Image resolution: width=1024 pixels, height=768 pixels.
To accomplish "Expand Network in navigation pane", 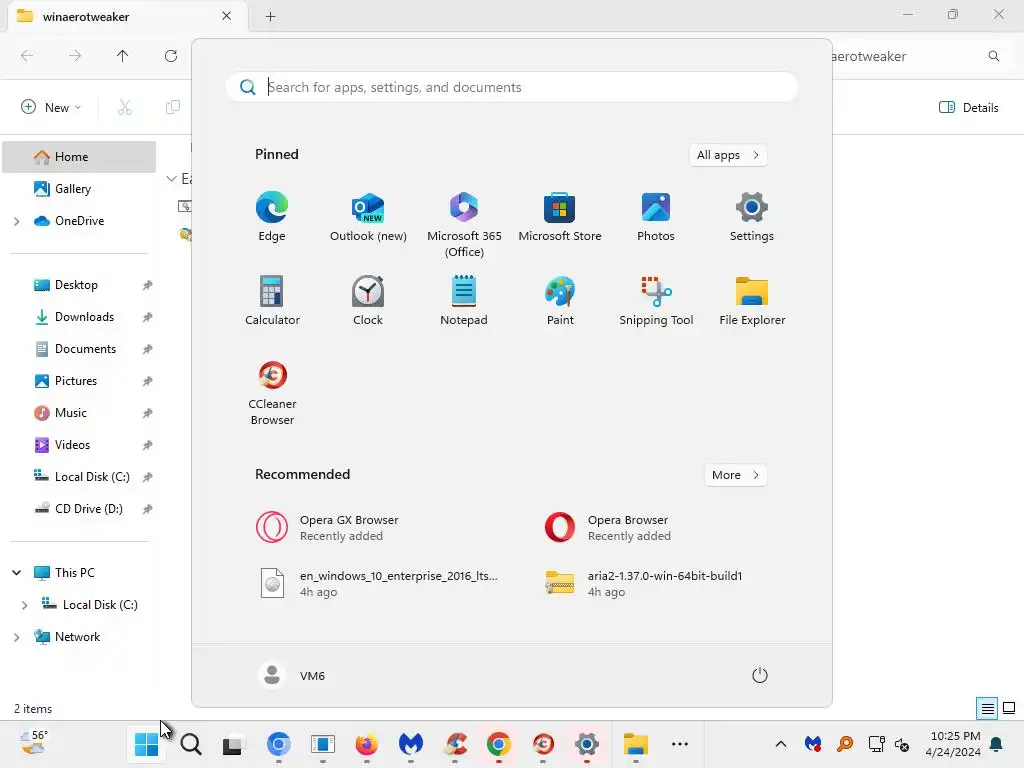I will click(17, 637).
